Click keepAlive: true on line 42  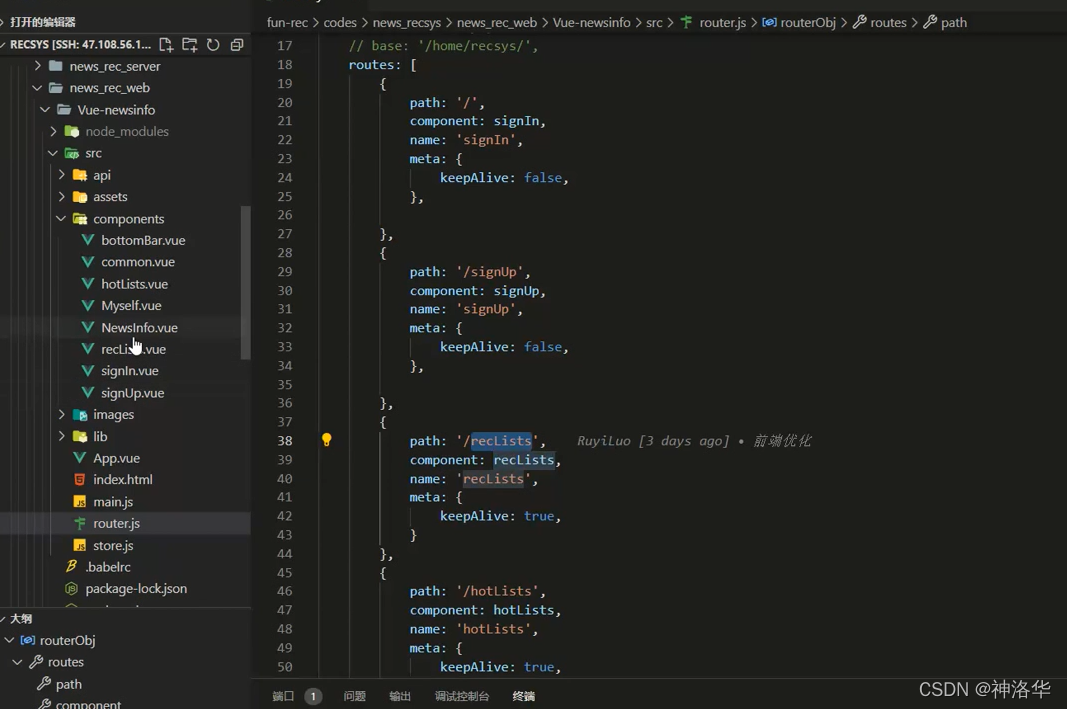(x=500, y=516)
